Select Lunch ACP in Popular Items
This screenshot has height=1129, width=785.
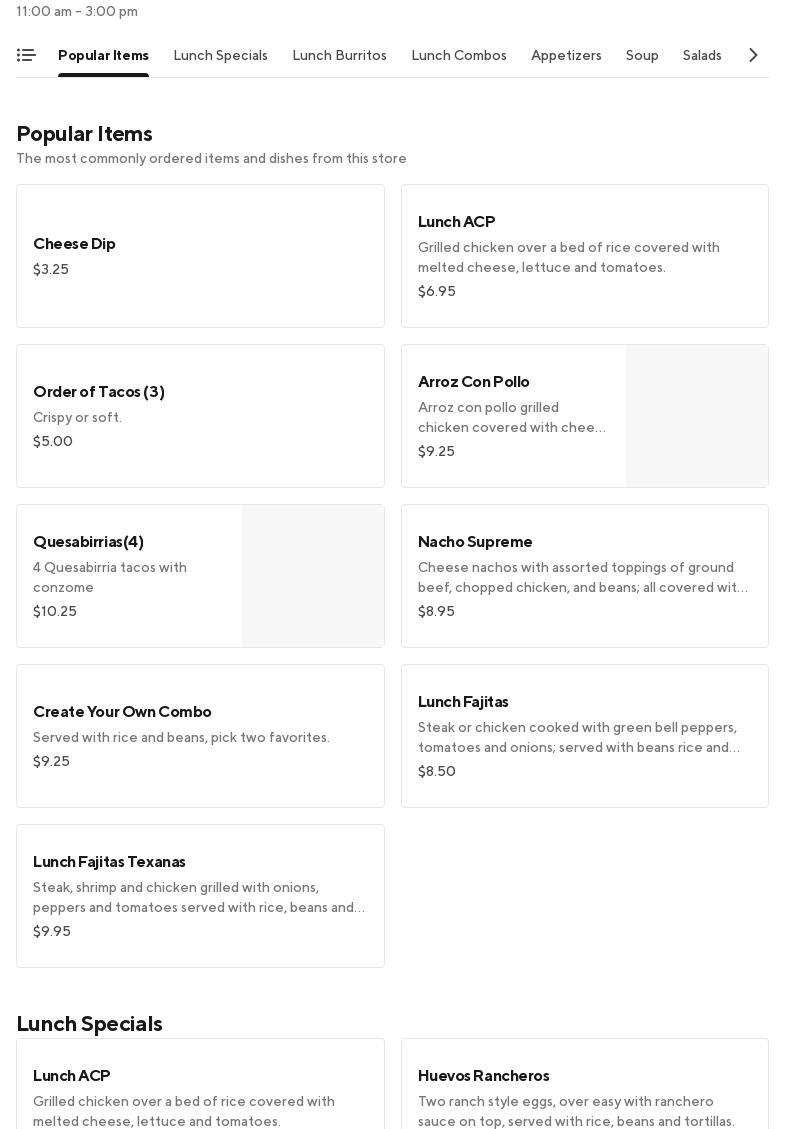click(x=584, y=256)
